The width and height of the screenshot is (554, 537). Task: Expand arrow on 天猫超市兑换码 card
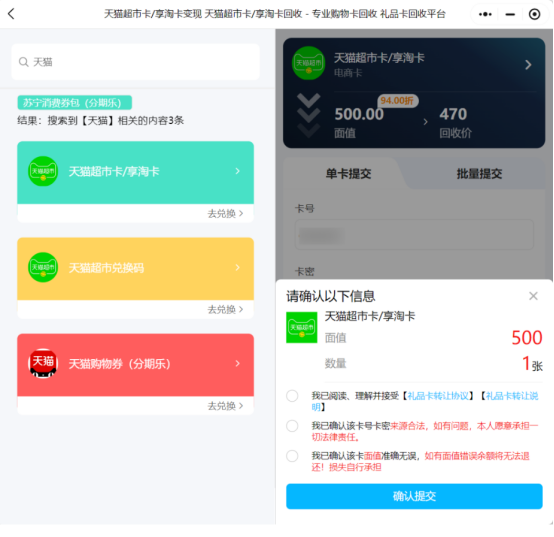tap(238, 267)
